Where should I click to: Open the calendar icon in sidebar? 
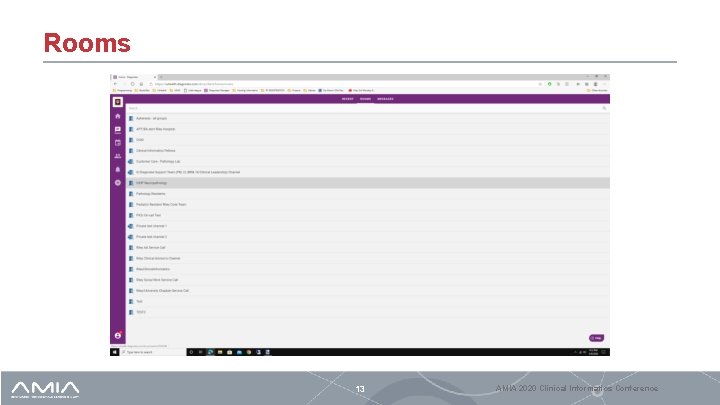pyautogui.click(x=118, y=143)
